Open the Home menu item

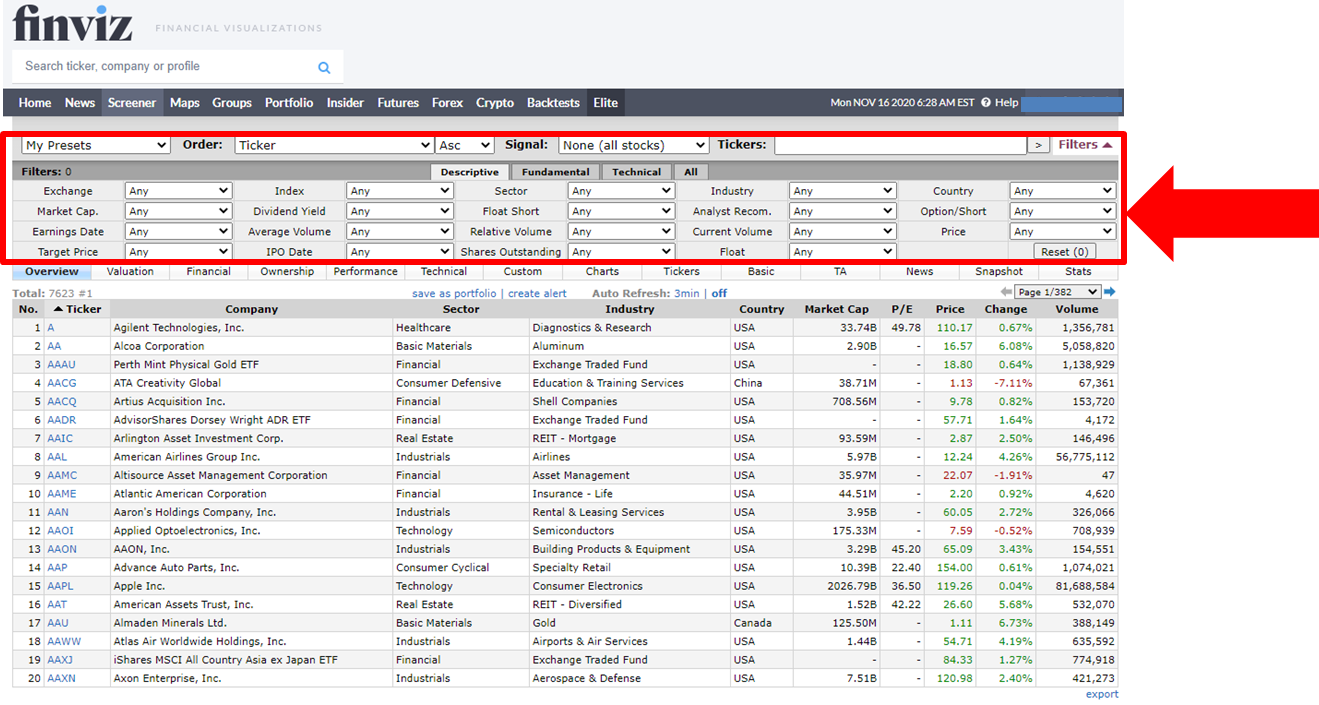(35, 103)
